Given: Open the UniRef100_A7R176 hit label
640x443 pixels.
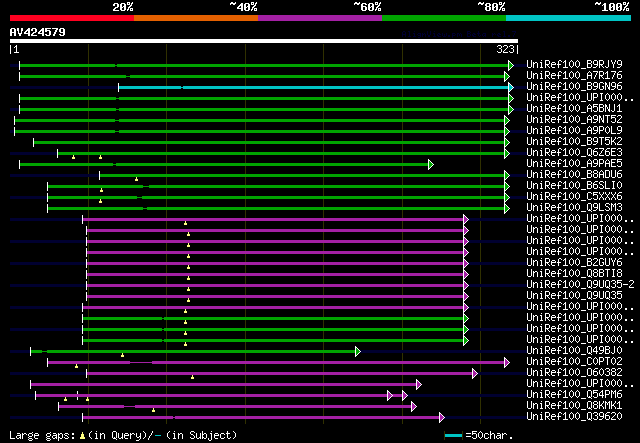Looking at the screenshot, I should [x=574, y=76].
